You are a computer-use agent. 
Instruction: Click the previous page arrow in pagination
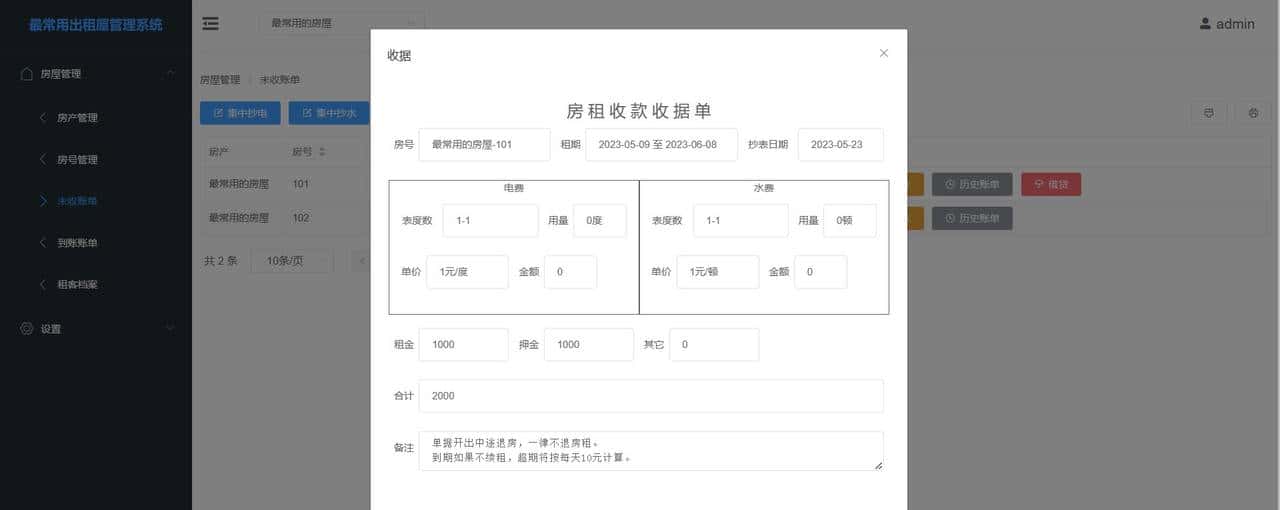coord(361,261)
